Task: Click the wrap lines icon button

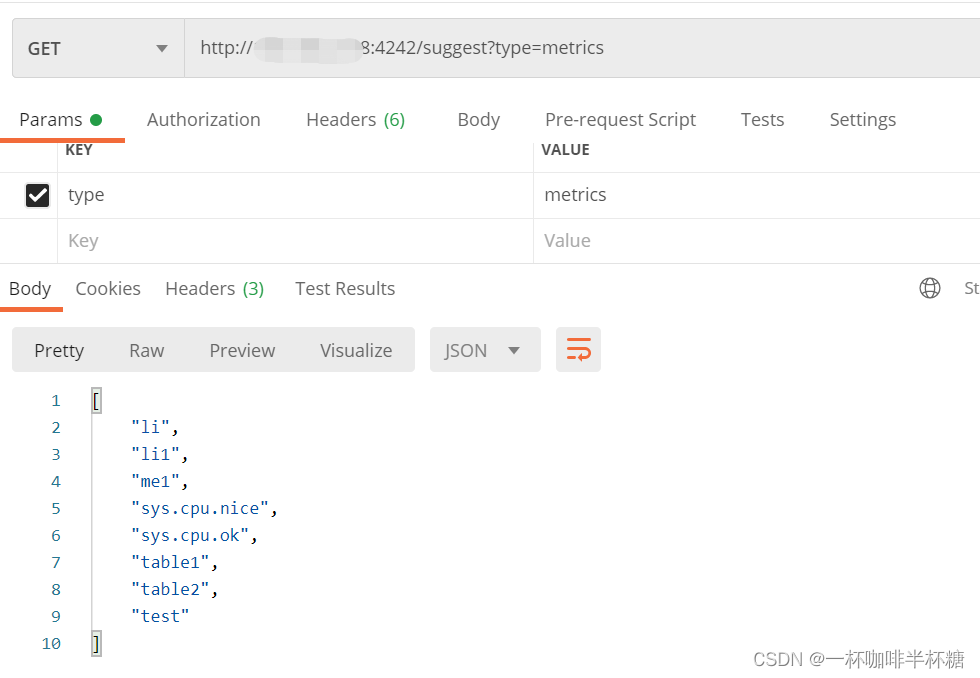Action: click(578, 350)
